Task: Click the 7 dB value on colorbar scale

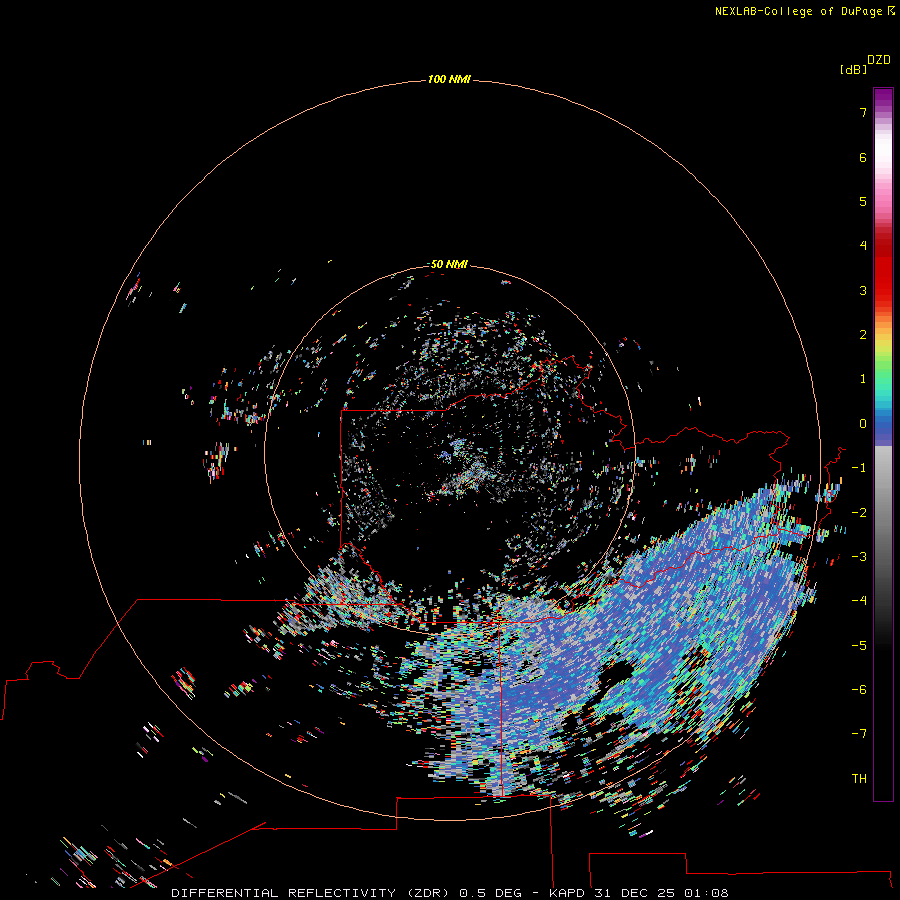Action: 863,112
